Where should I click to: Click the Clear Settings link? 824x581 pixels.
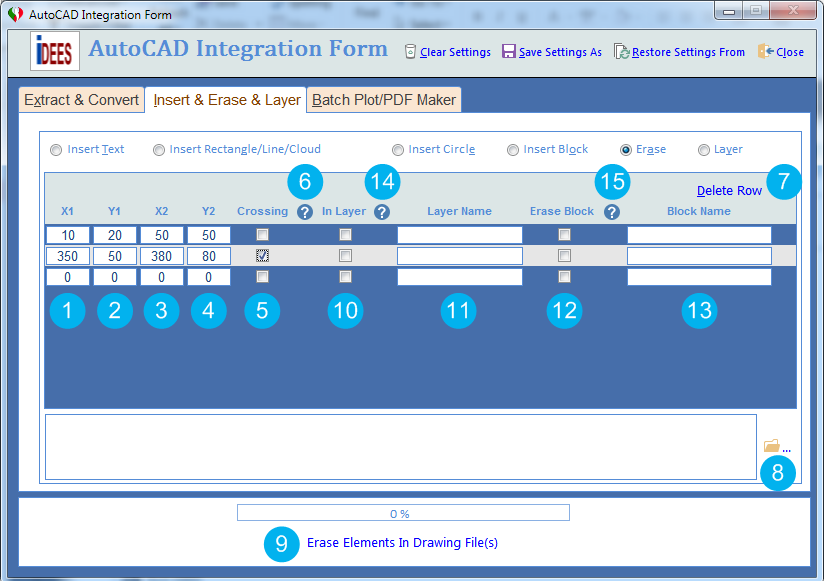(455, 52)
